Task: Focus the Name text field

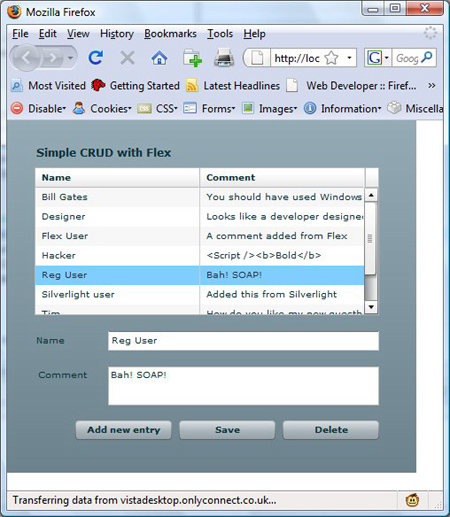Action: 243,341
